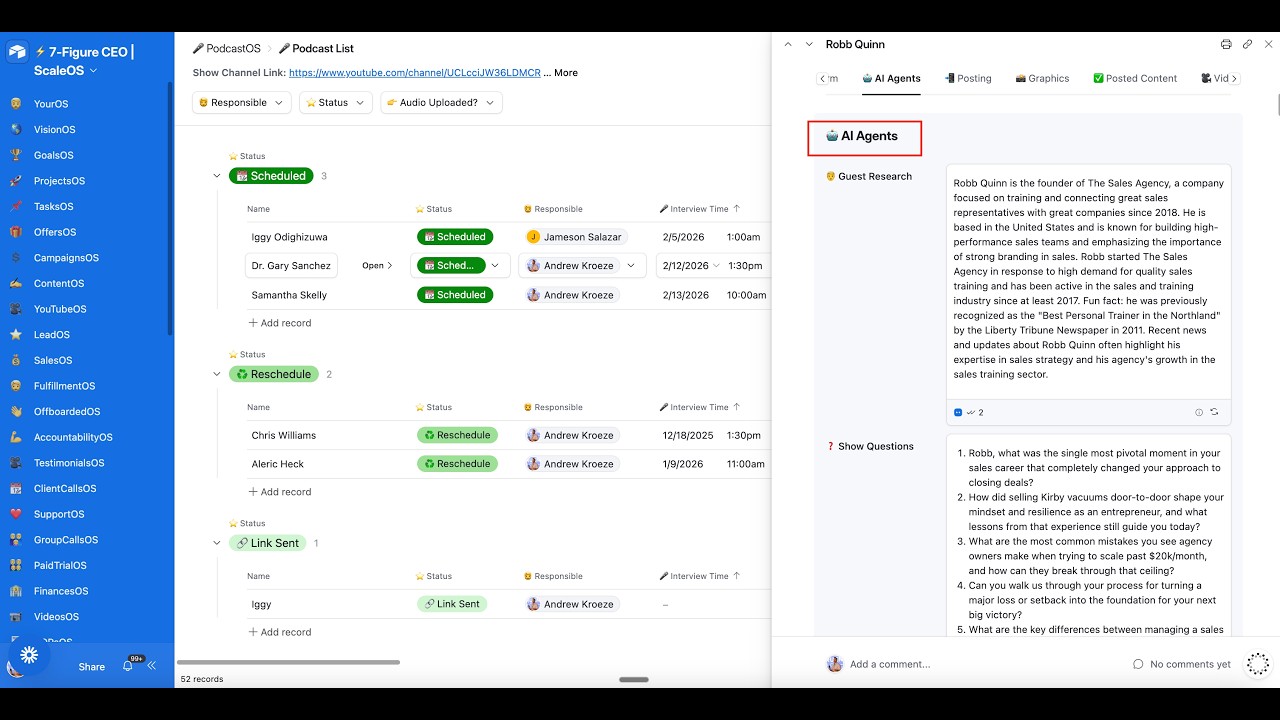
Task: Click Chris Williams Reschedule status badge
Action: tap(457, 436)
